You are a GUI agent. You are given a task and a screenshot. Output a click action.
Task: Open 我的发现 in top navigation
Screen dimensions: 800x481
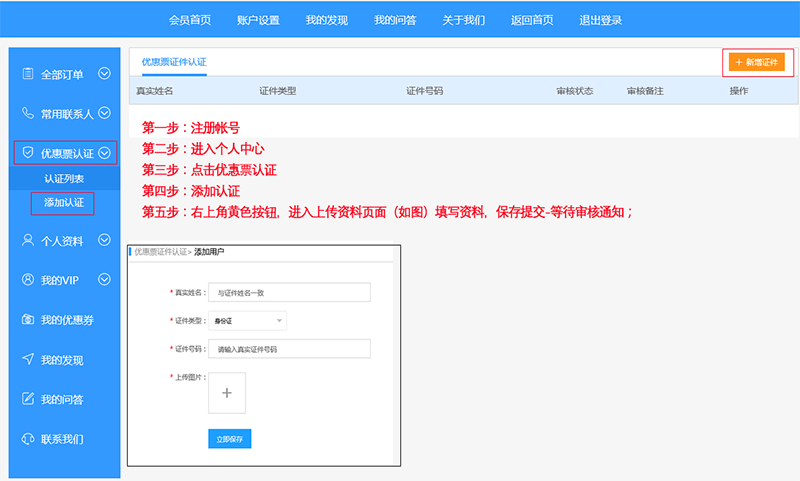[x=327, y=20]
